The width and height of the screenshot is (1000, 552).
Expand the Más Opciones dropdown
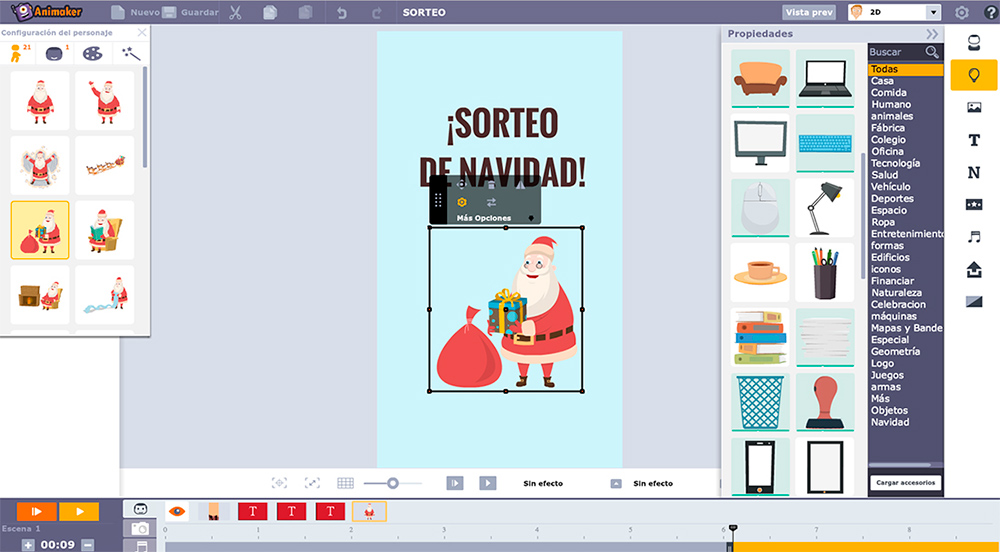click(531, 218)
